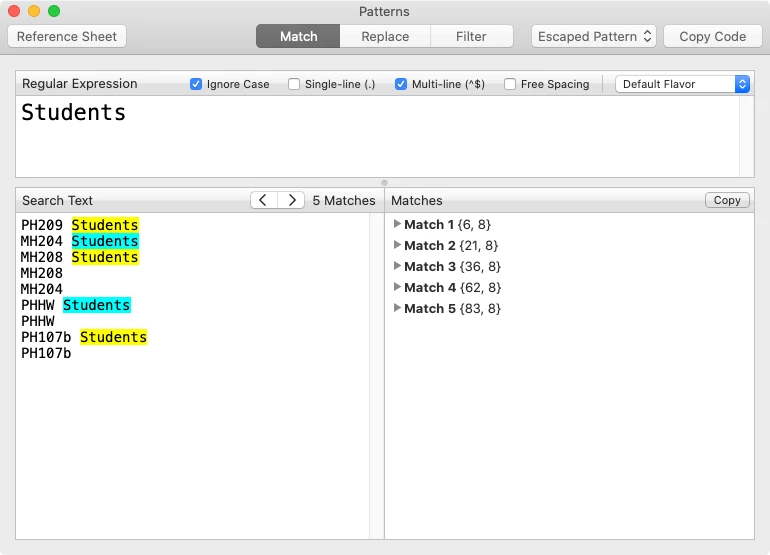Switch to the Match tab
This screenshot has height=555, width=770.
point(298,36)
